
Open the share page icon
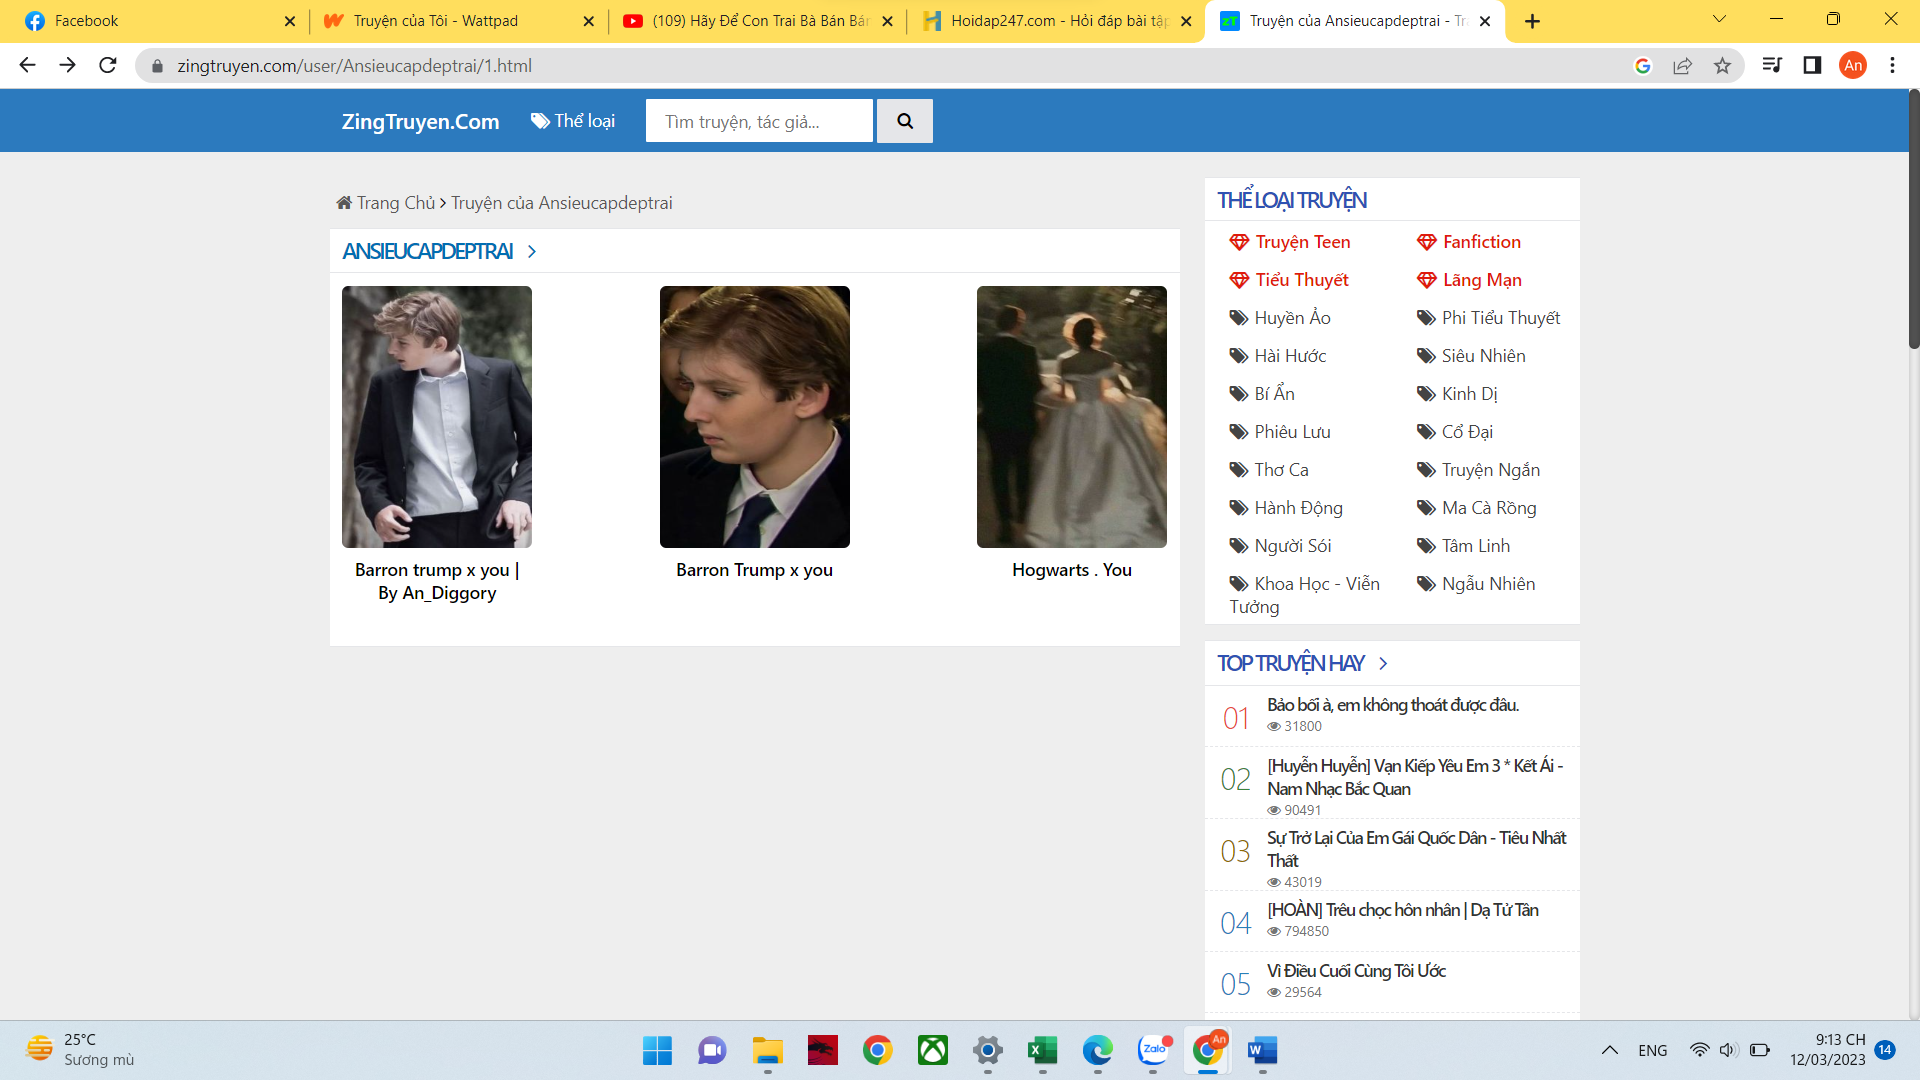1682,65
